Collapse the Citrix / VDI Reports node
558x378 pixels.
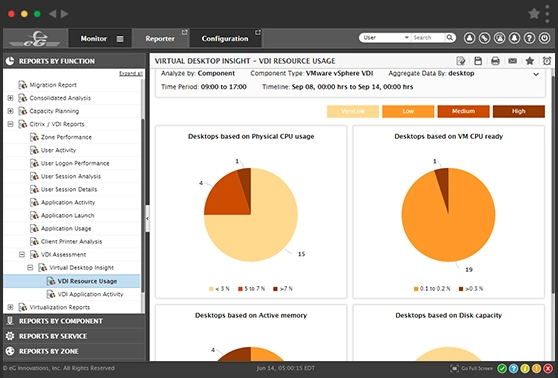10,124
